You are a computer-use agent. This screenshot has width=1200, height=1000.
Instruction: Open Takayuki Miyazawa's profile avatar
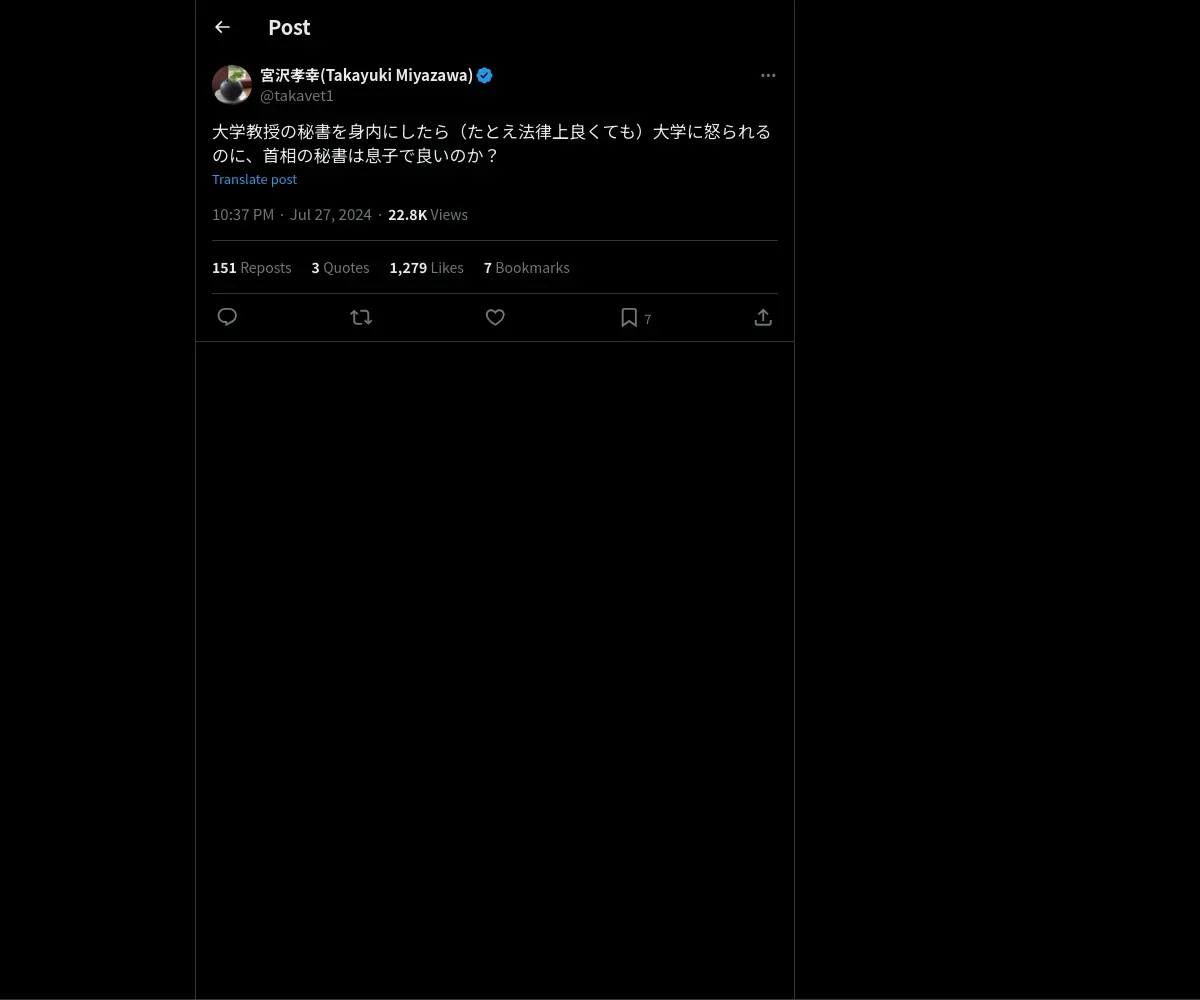tap(232, 85)
